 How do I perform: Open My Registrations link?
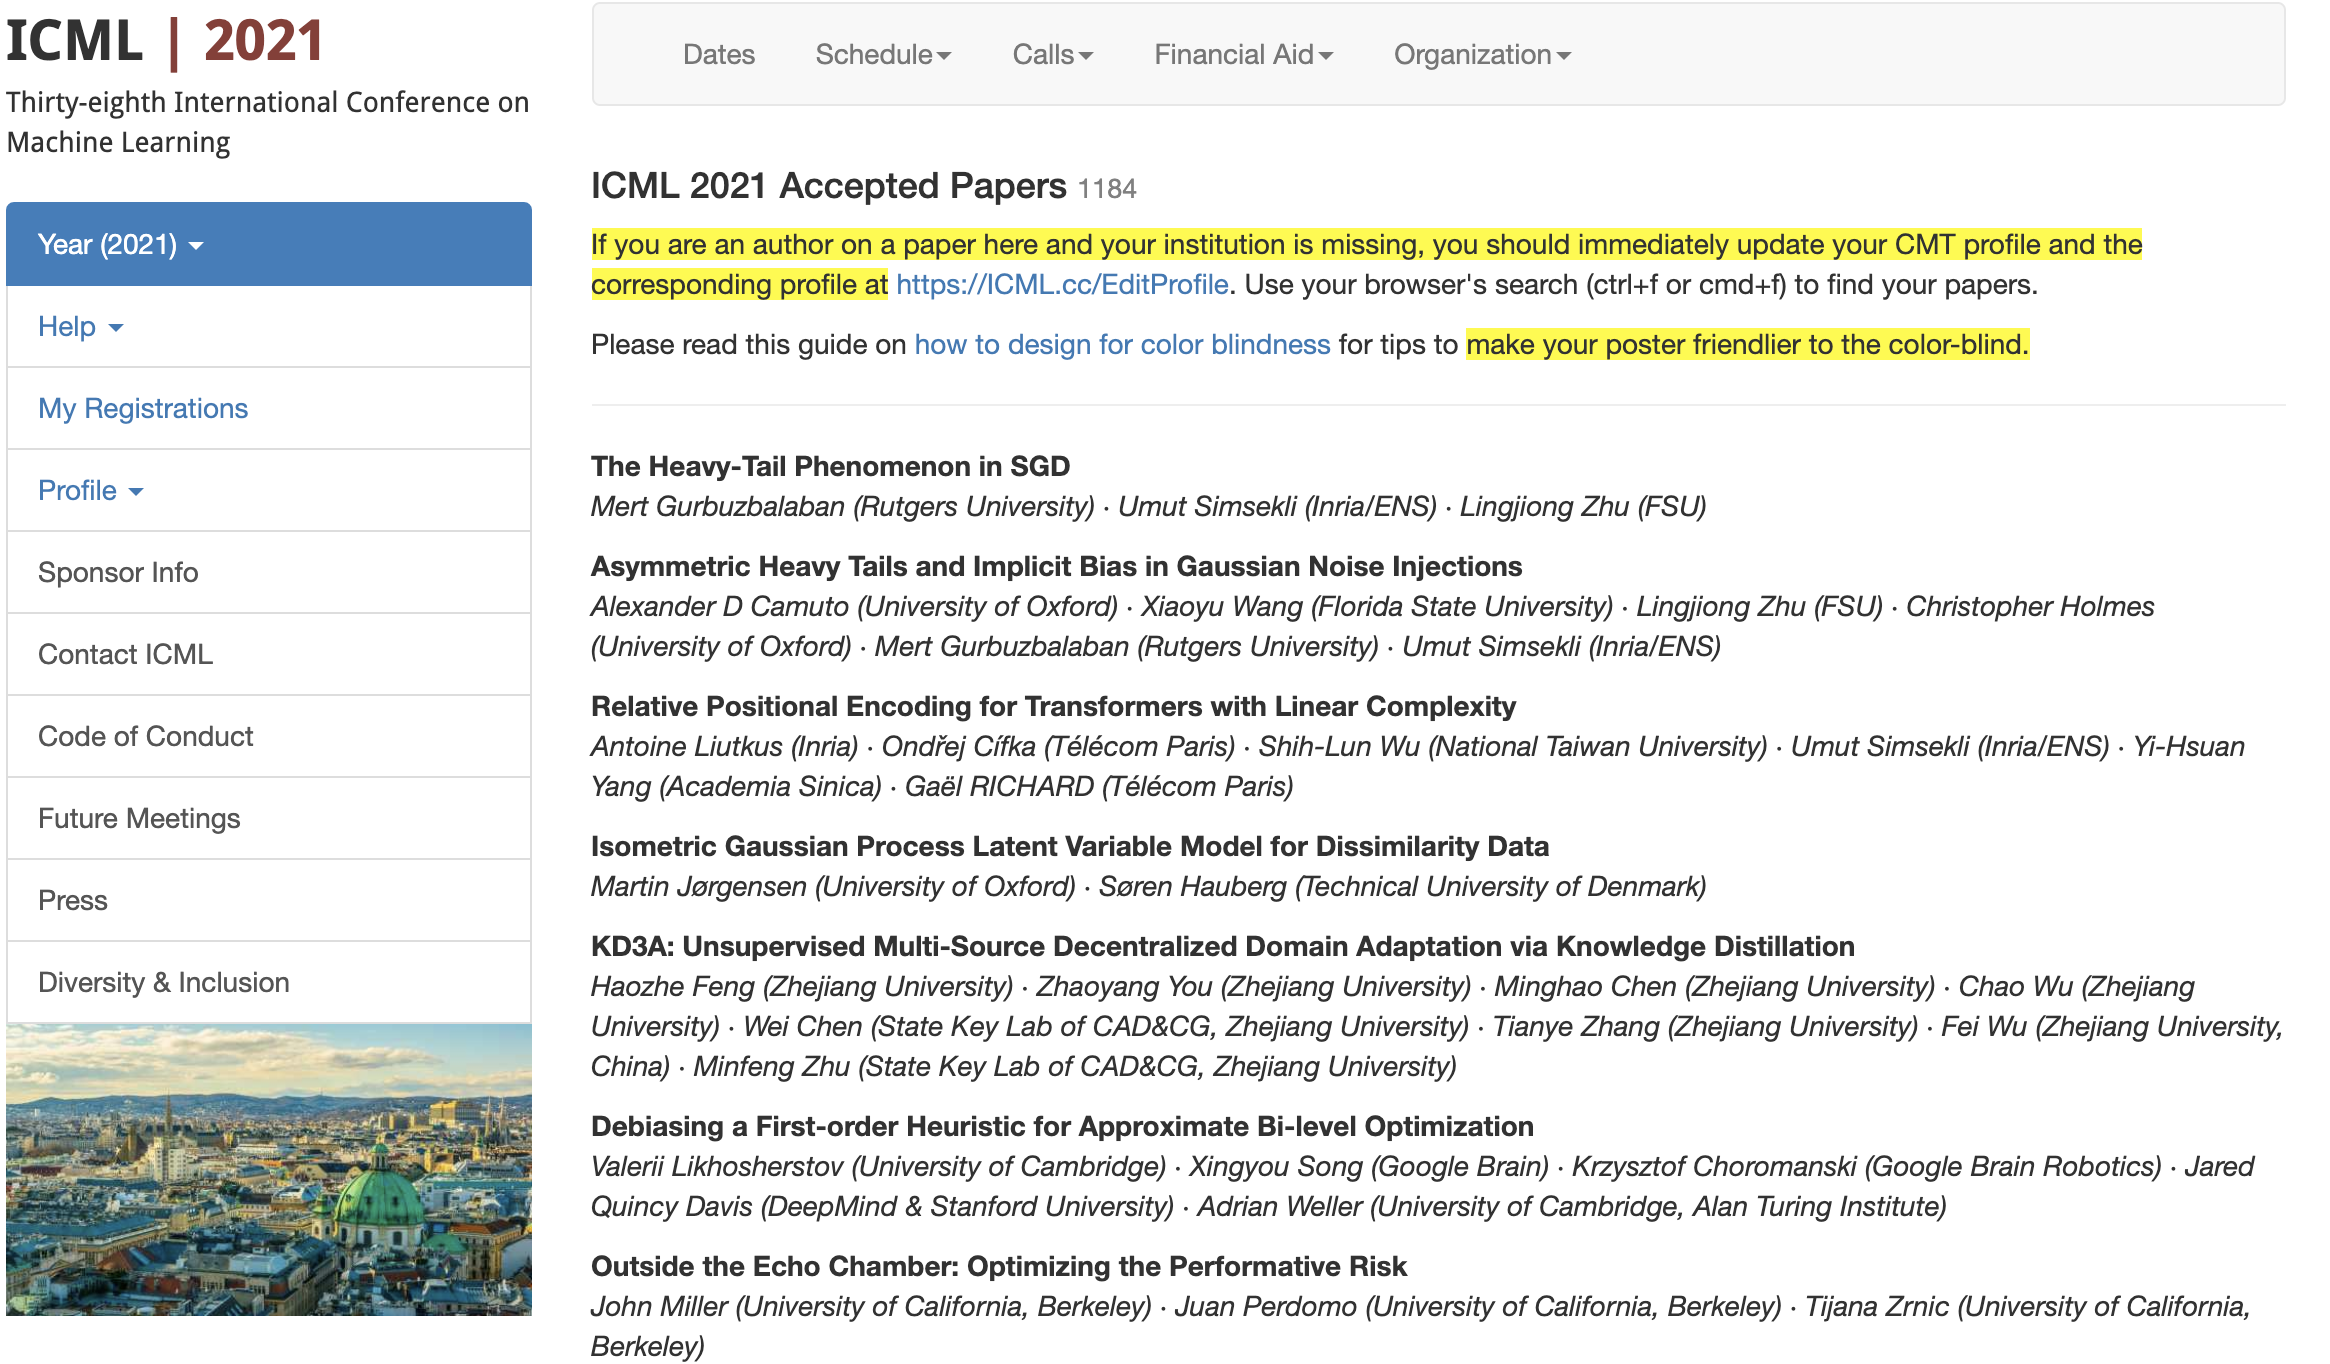click(143, 409)
